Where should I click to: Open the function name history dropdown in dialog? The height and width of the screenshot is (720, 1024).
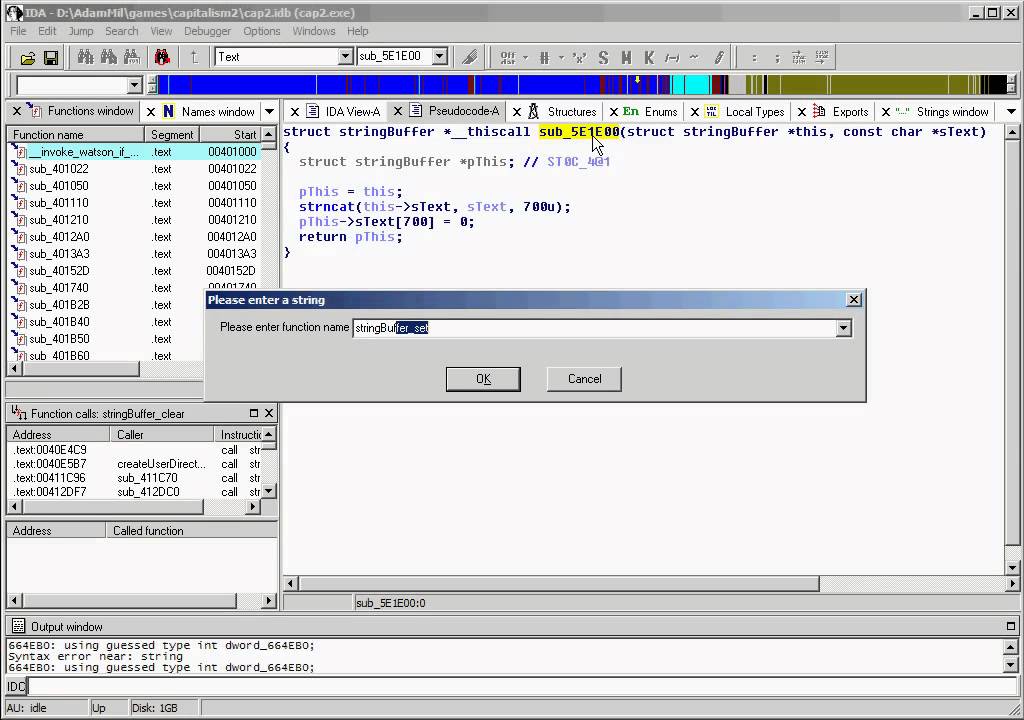843,328
